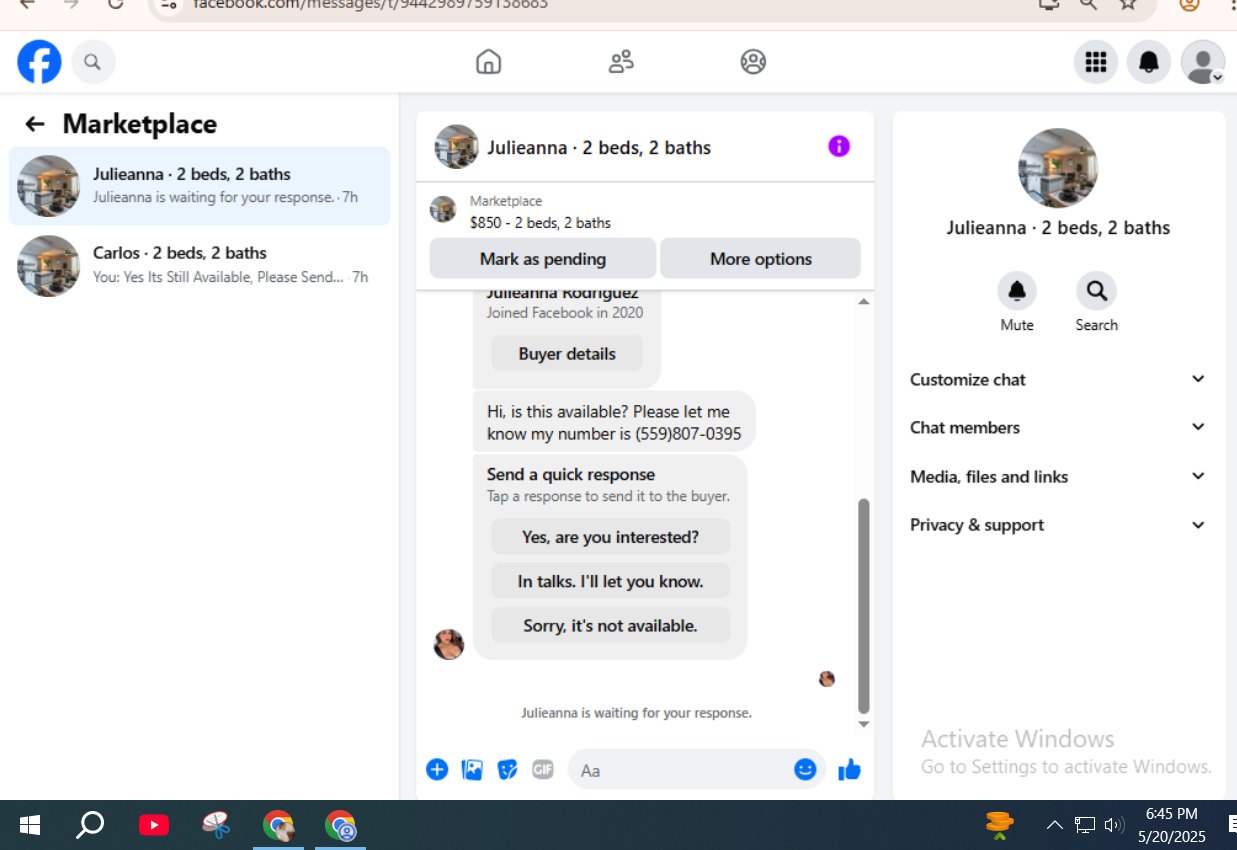Open network status in system tray

(1085, 825)
